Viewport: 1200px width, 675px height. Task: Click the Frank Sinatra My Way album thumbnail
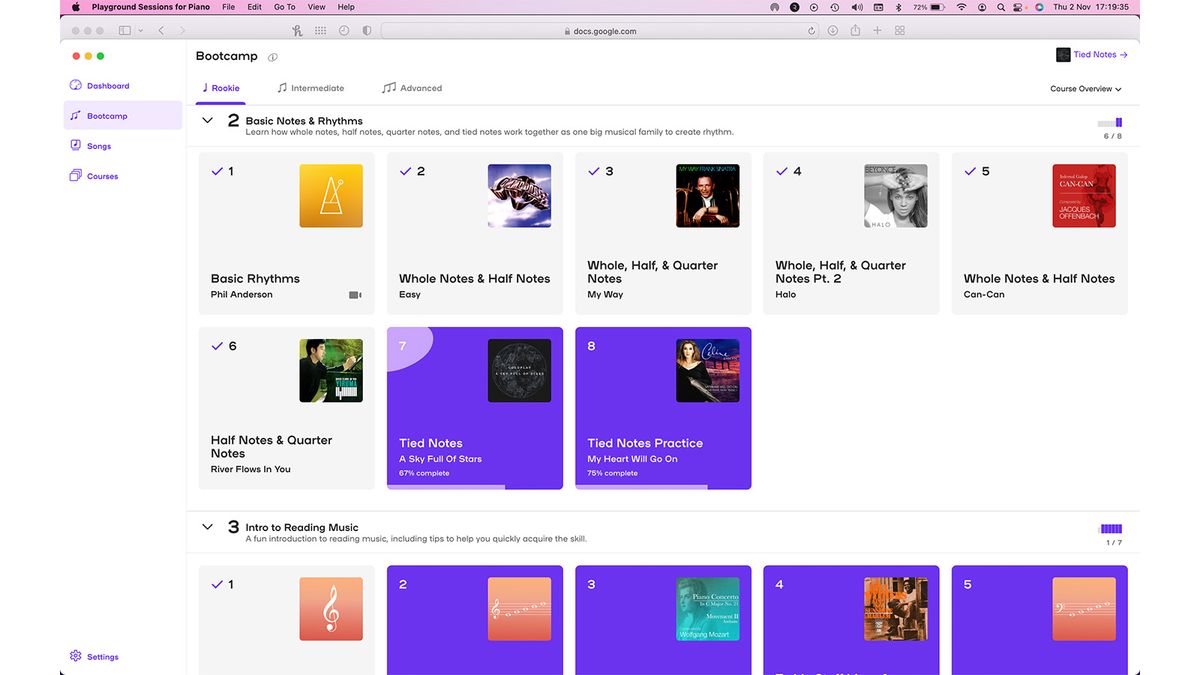click(708, 196)
